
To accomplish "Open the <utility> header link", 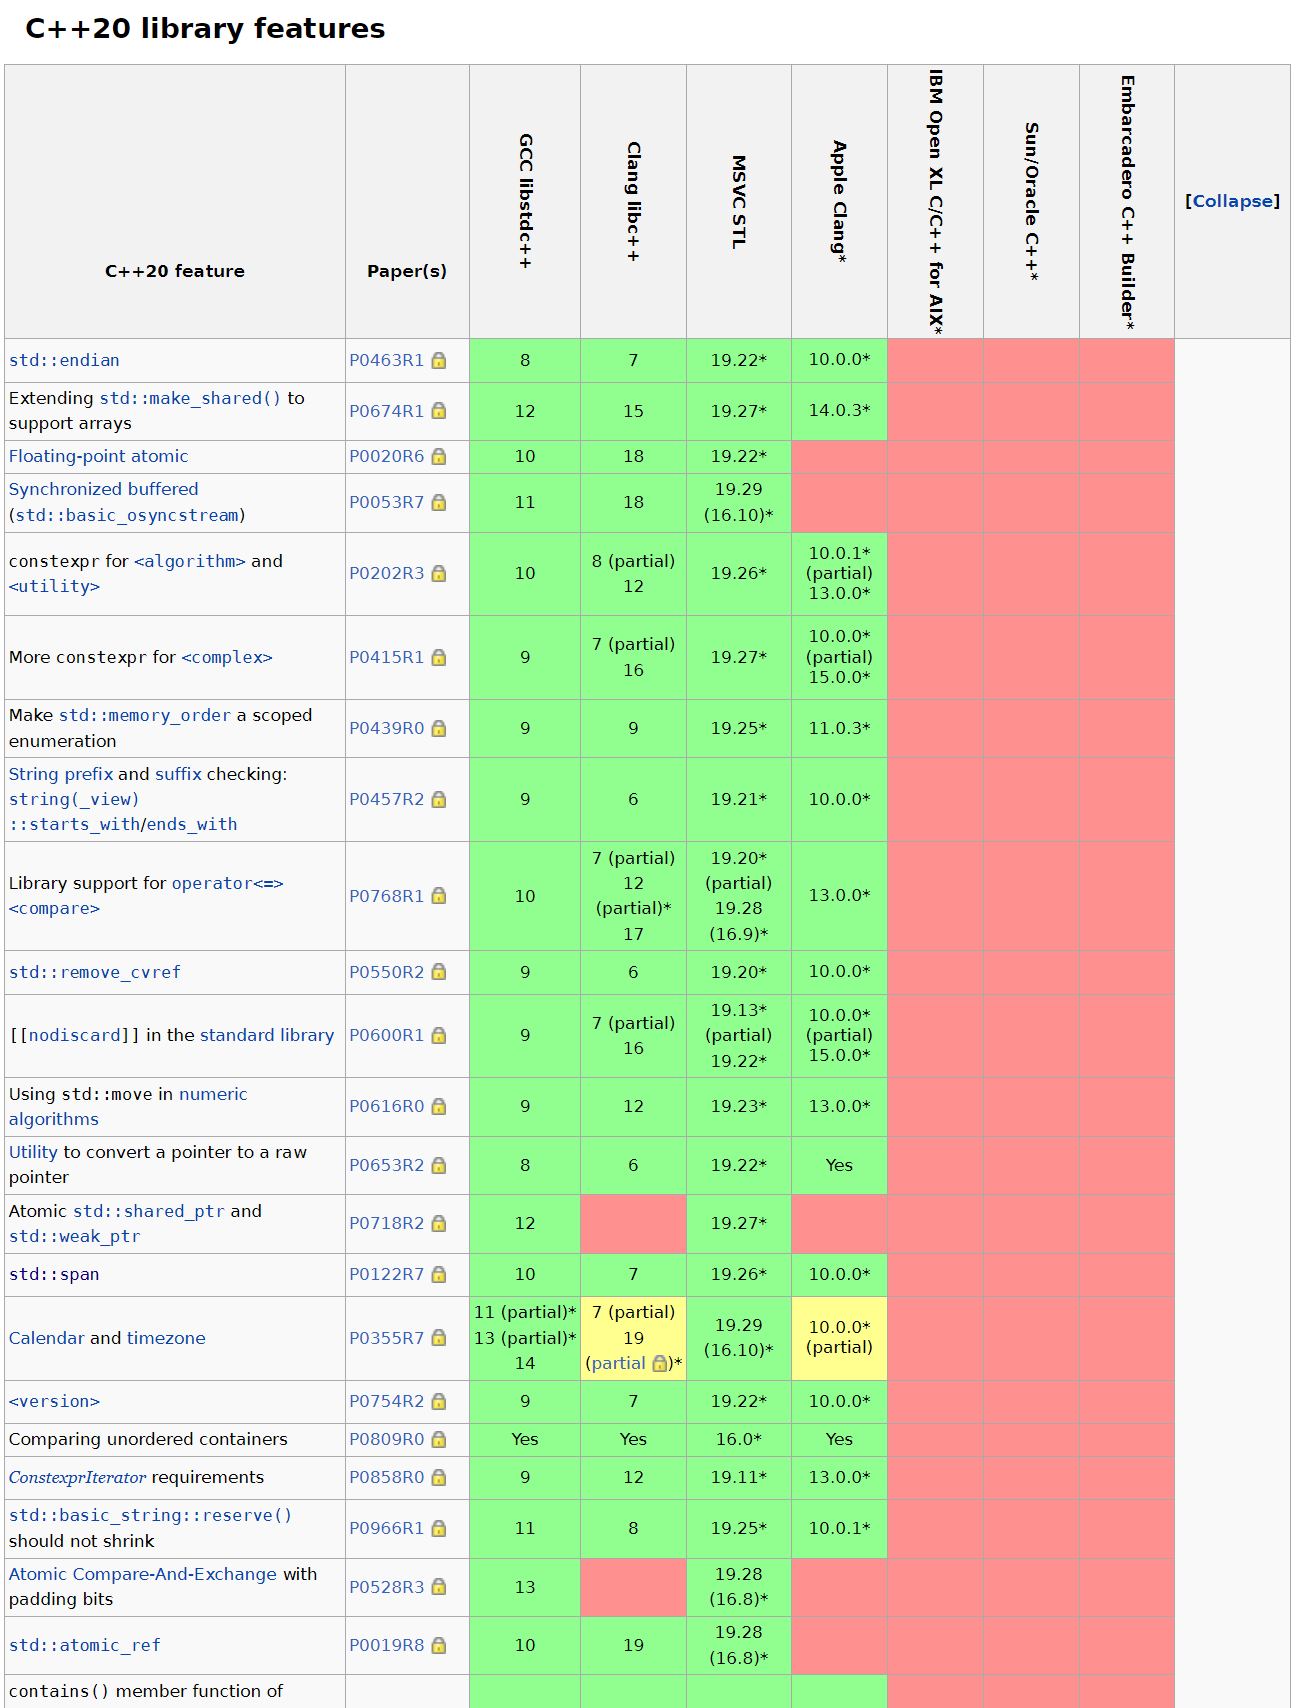I will click(54, 586).
